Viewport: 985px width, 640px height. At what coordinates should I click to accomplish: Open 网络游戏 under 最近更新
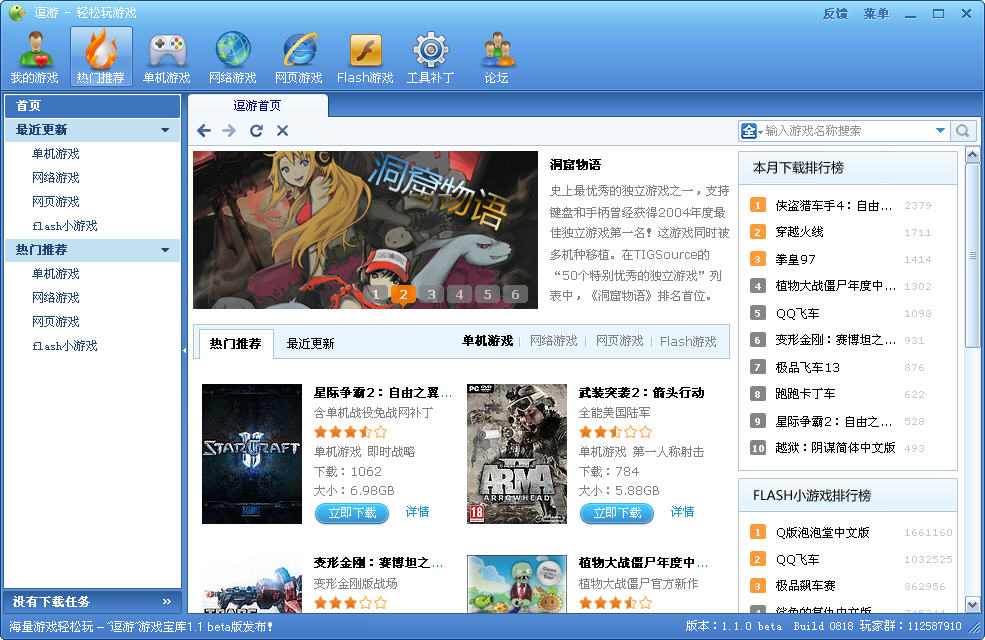[x=56, y=178]
